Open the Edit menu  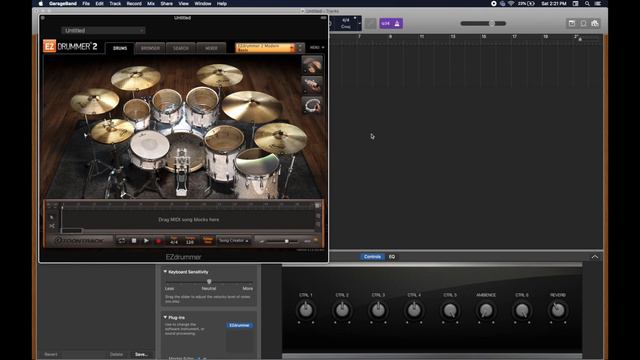point(100,3)
